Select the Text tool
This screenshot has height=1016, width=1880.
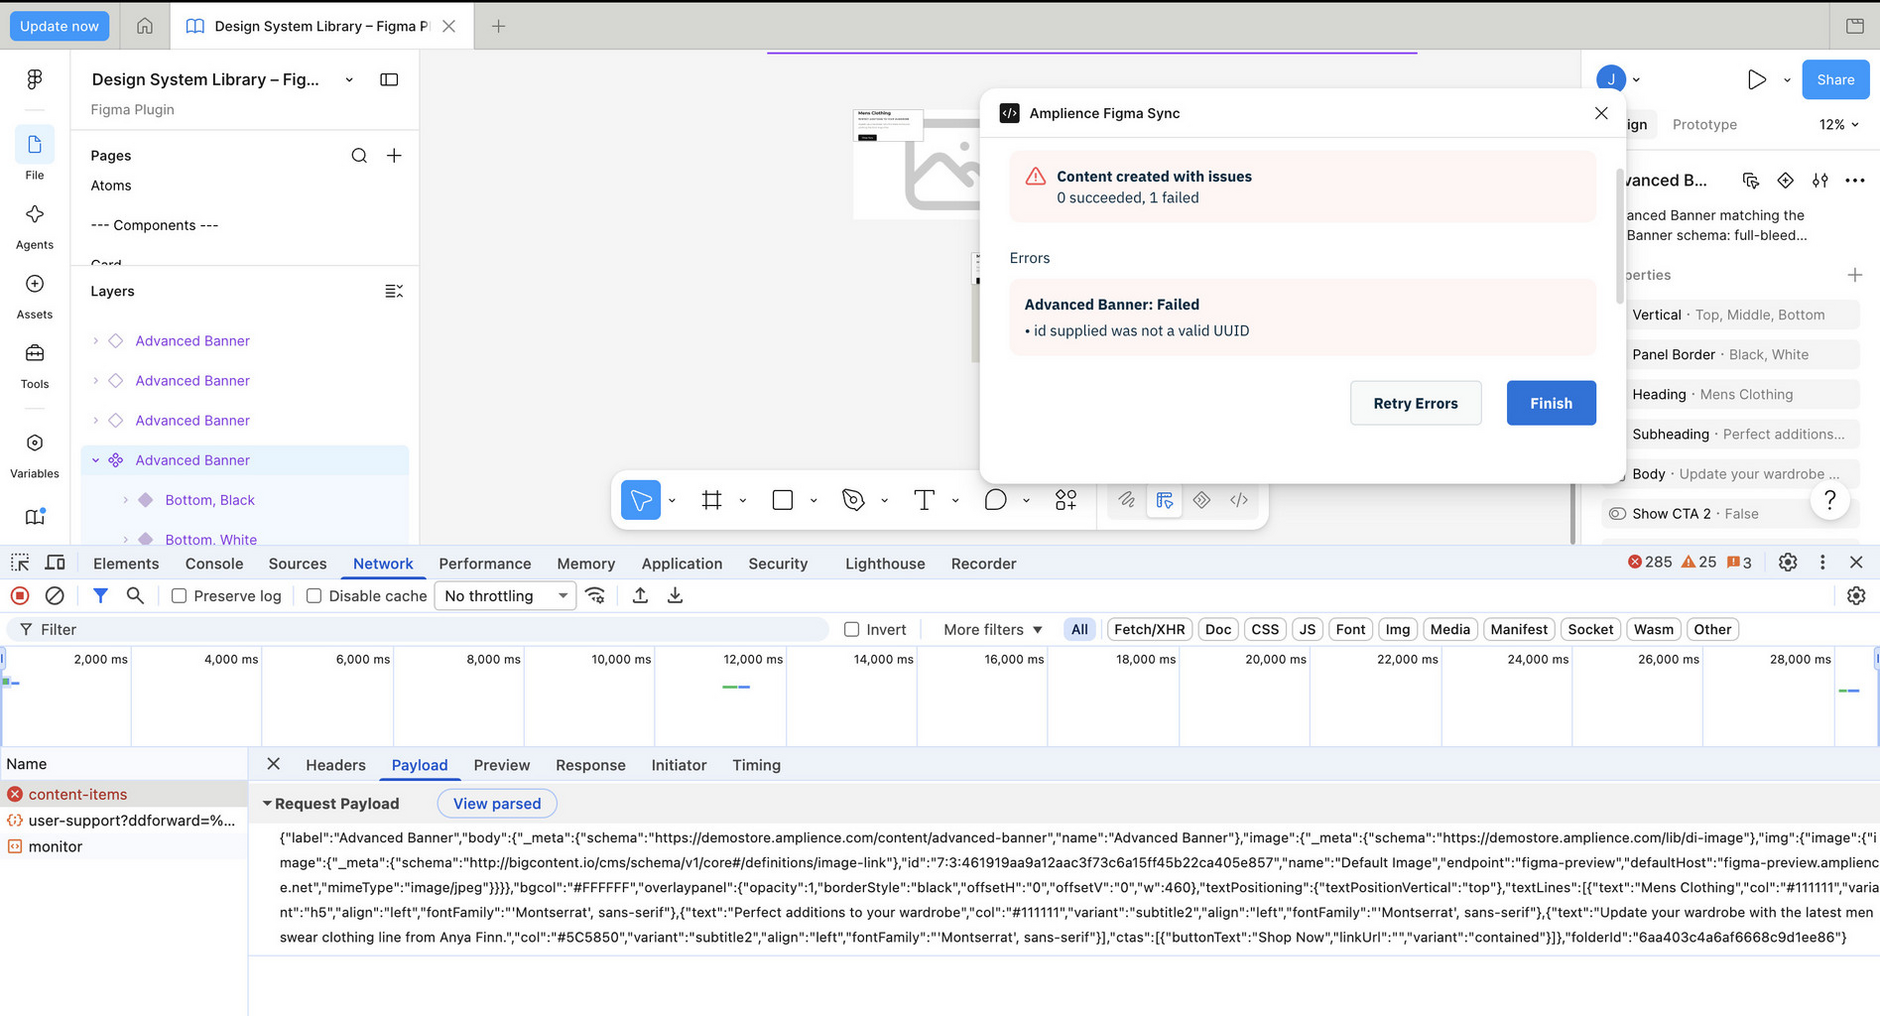tap(924, 500)
